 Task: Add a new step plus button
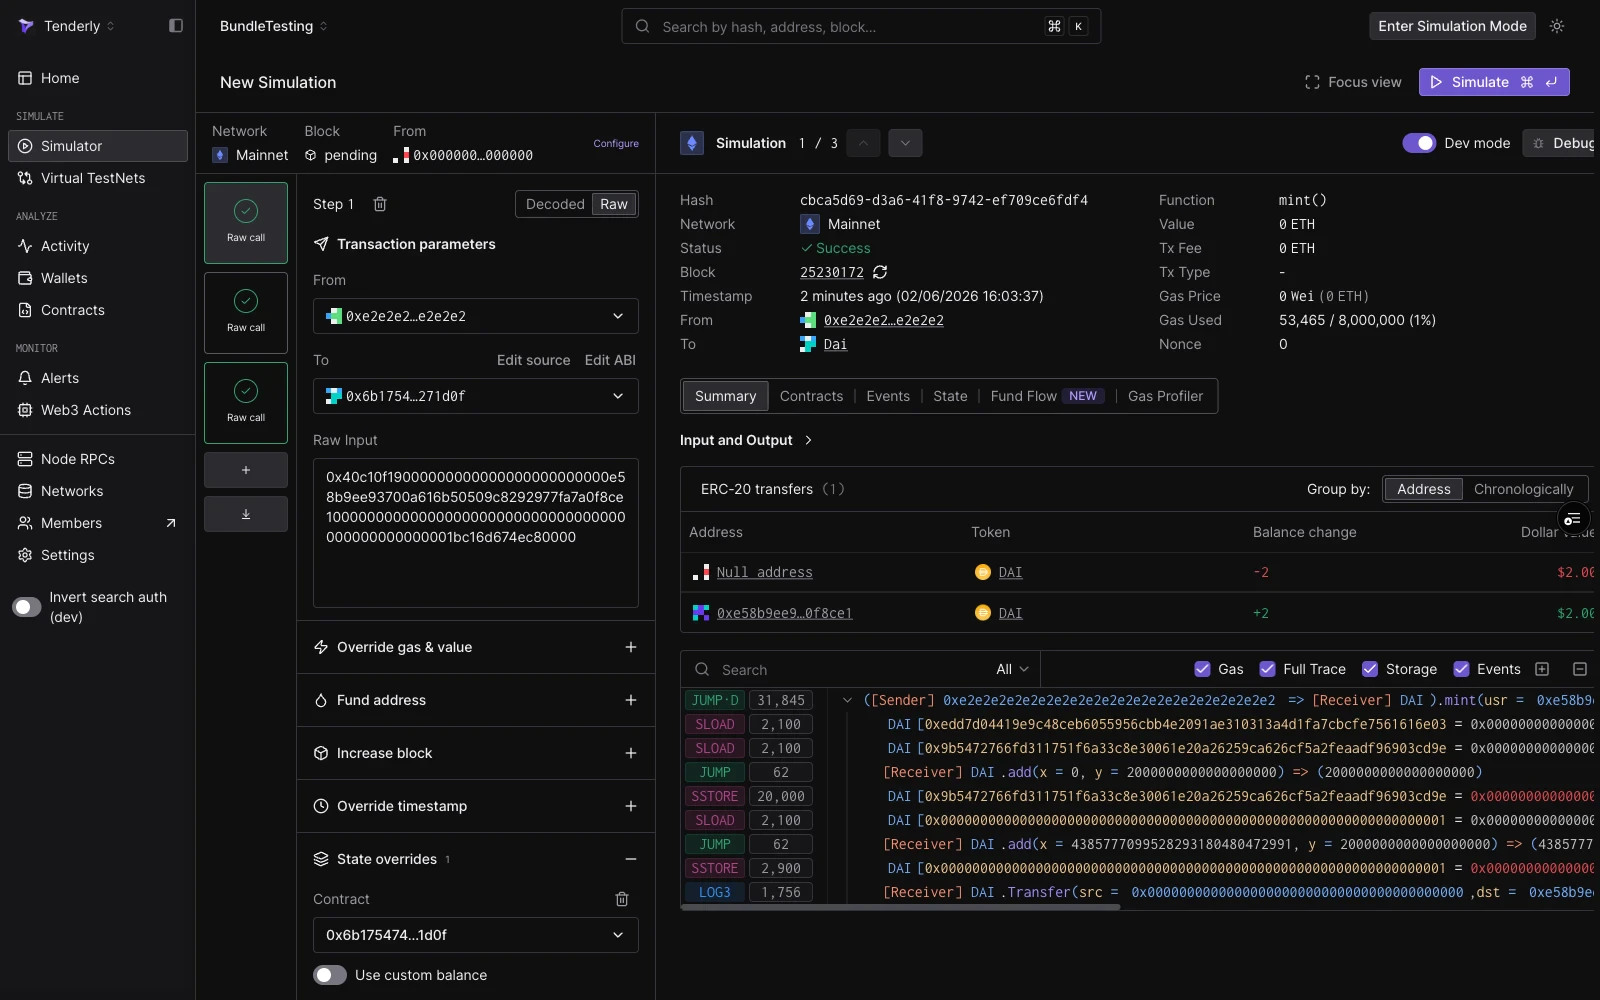246,470
